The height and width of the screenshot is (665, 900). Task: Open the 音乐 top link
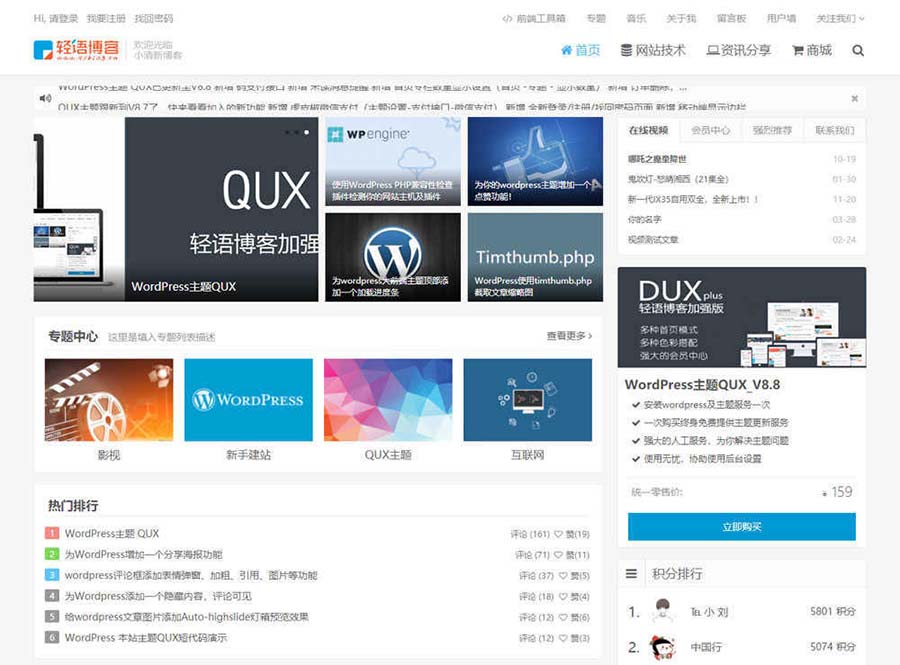(636, 18)
